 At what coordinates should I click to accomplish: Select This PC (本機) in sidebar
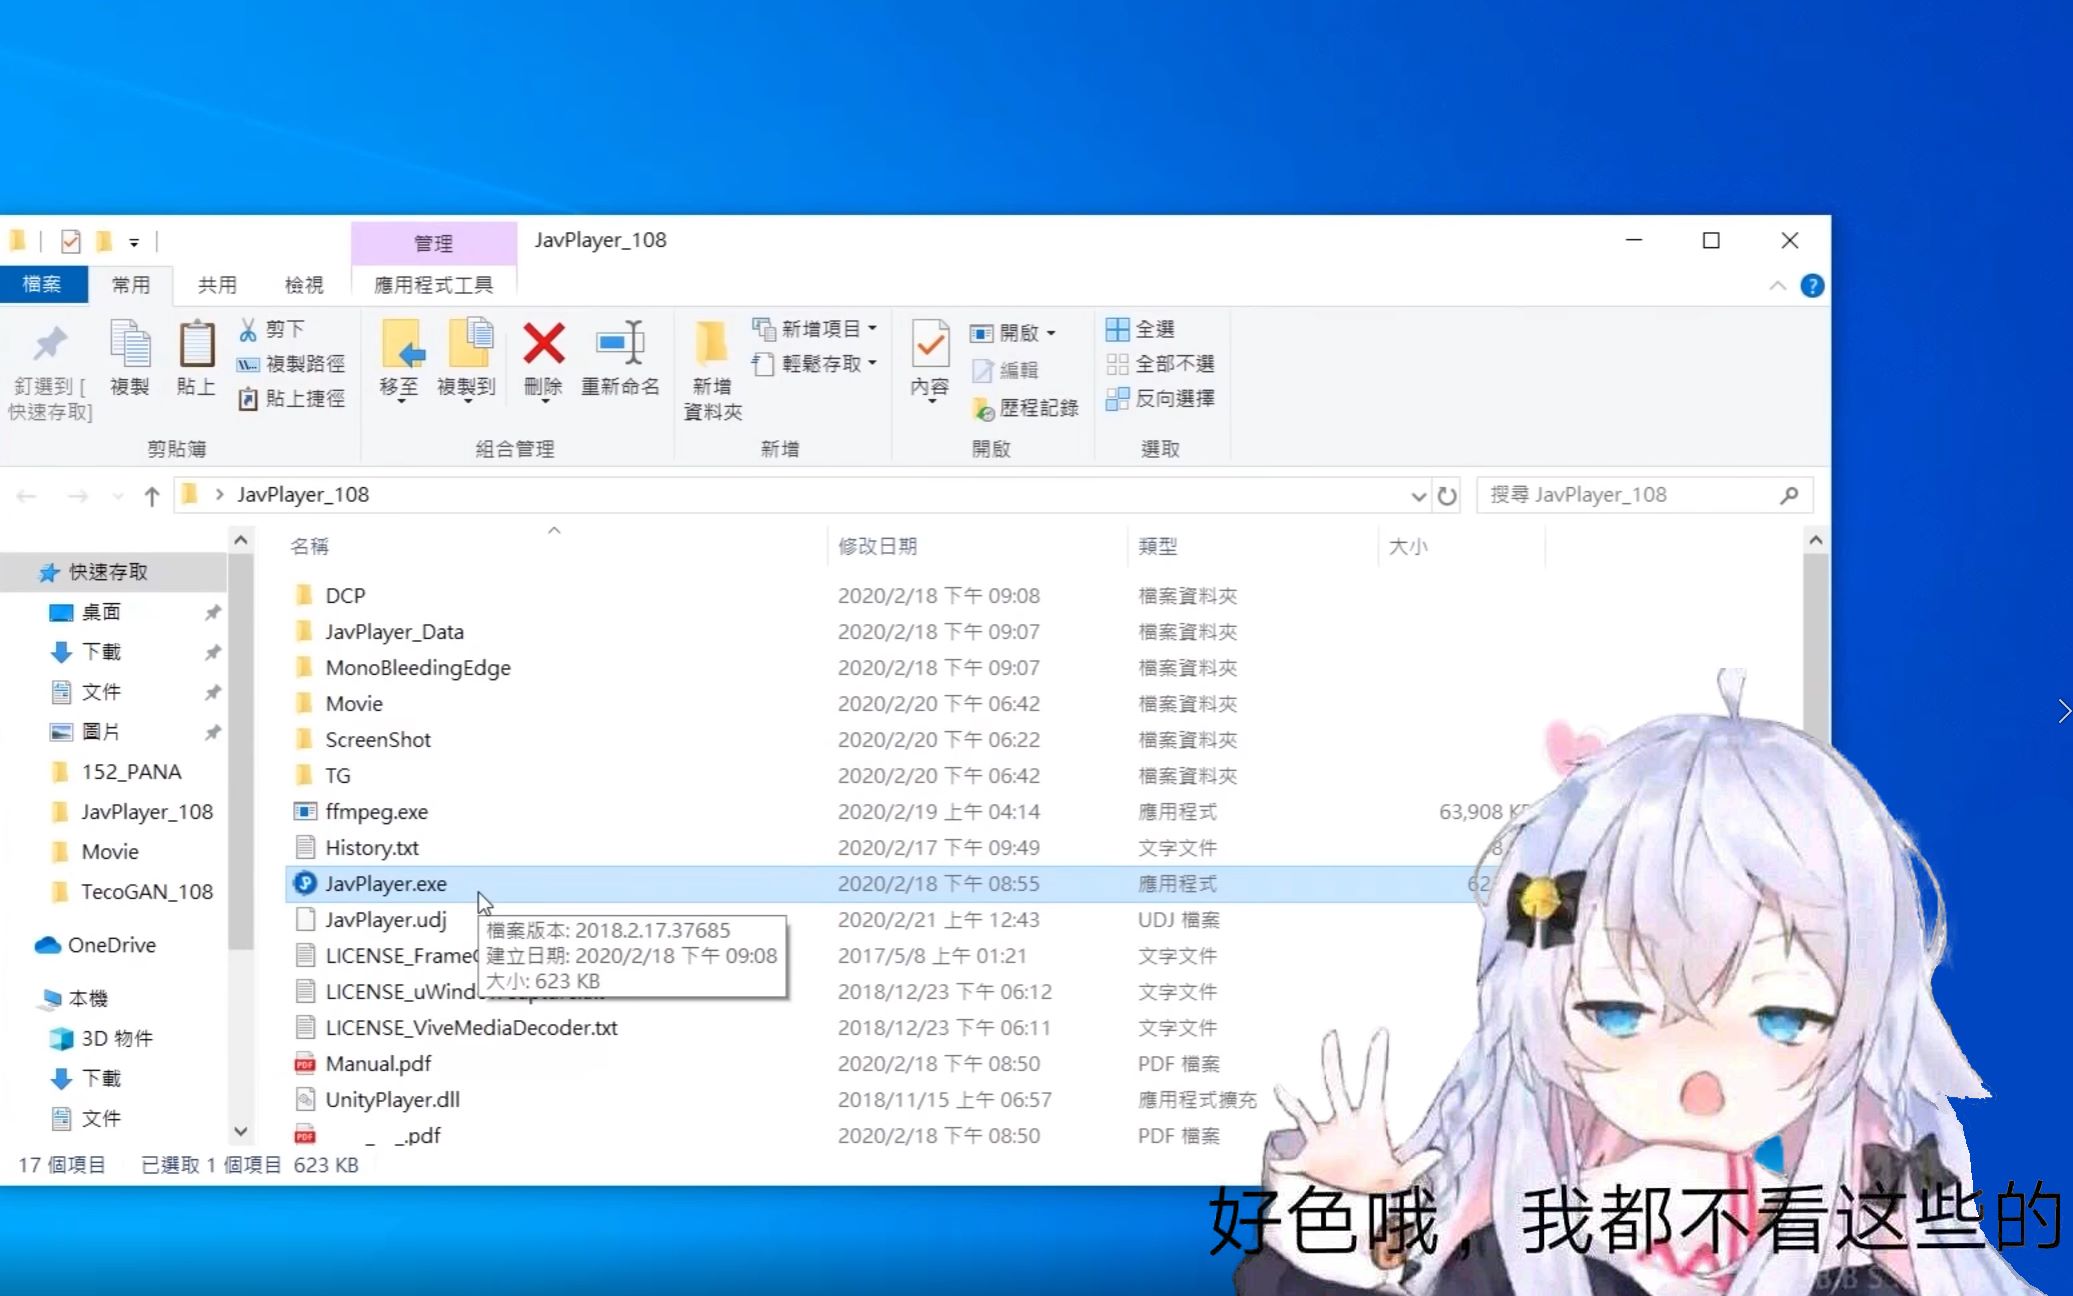pos(88,998)
